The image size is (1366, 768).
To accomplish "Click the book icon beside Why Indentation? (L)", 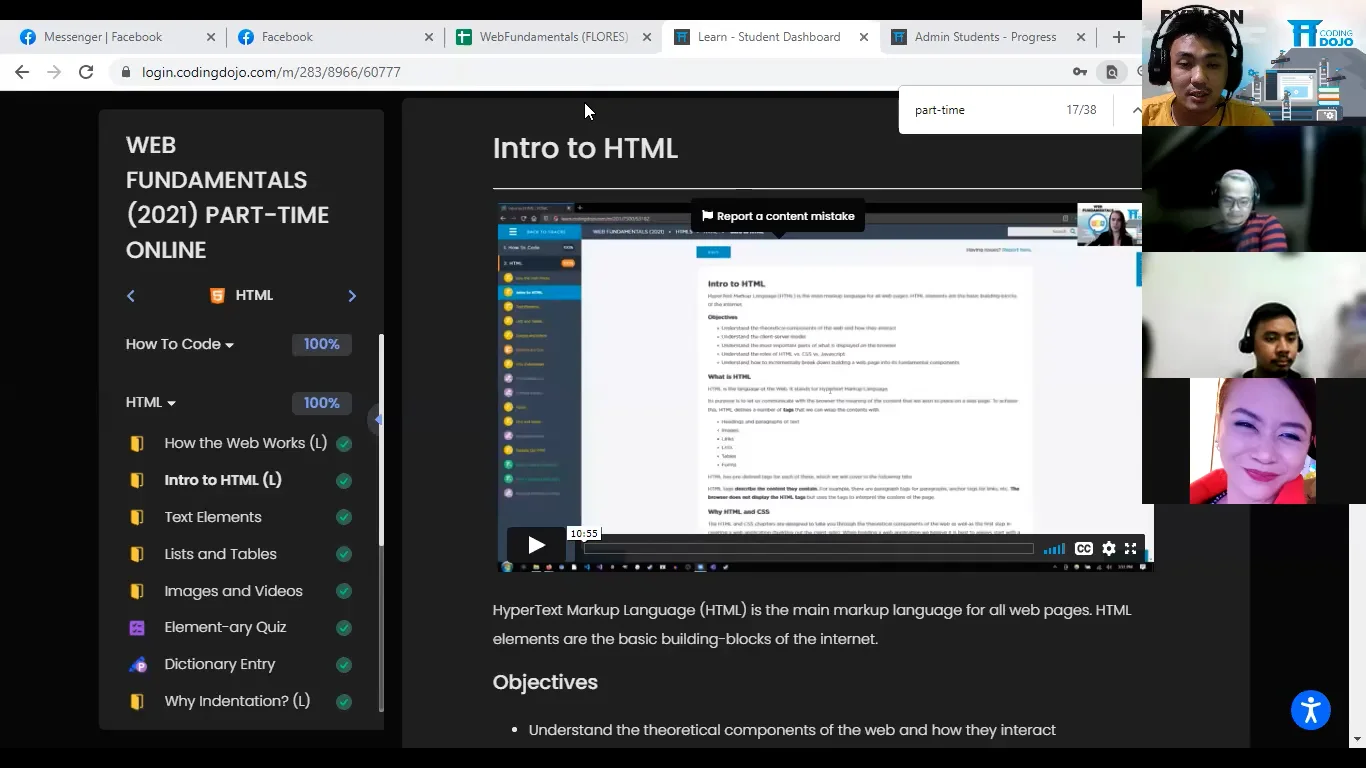I will pos(137,702).
